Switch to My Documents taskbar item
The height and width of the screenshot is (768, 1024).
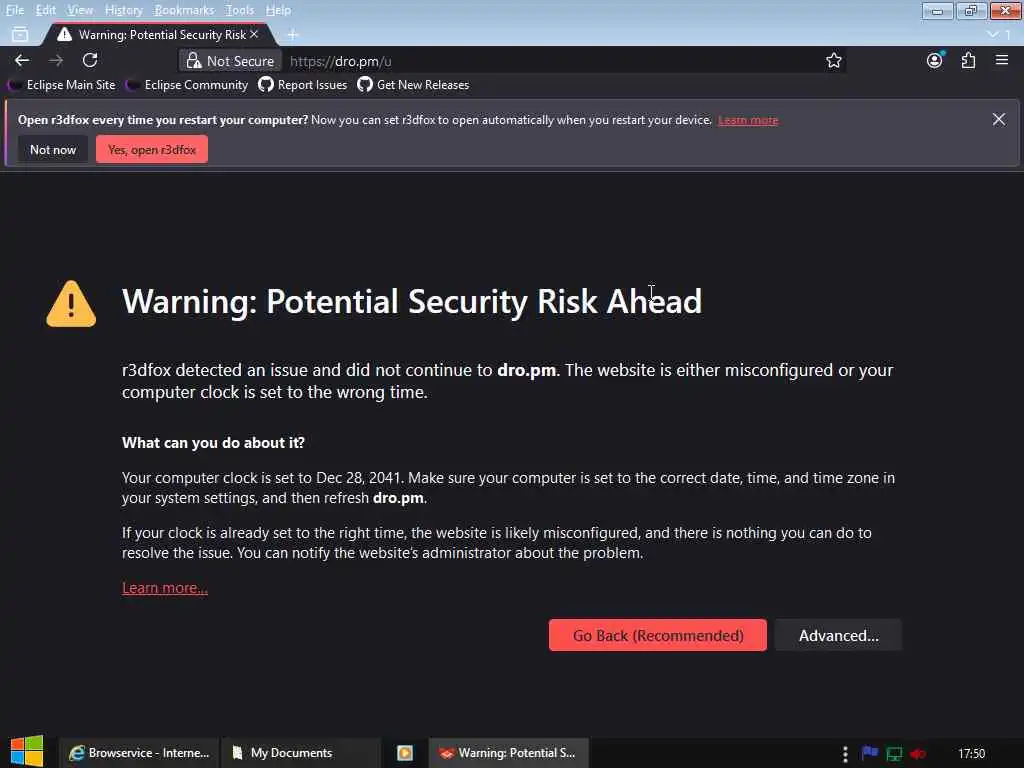(300, 753)
